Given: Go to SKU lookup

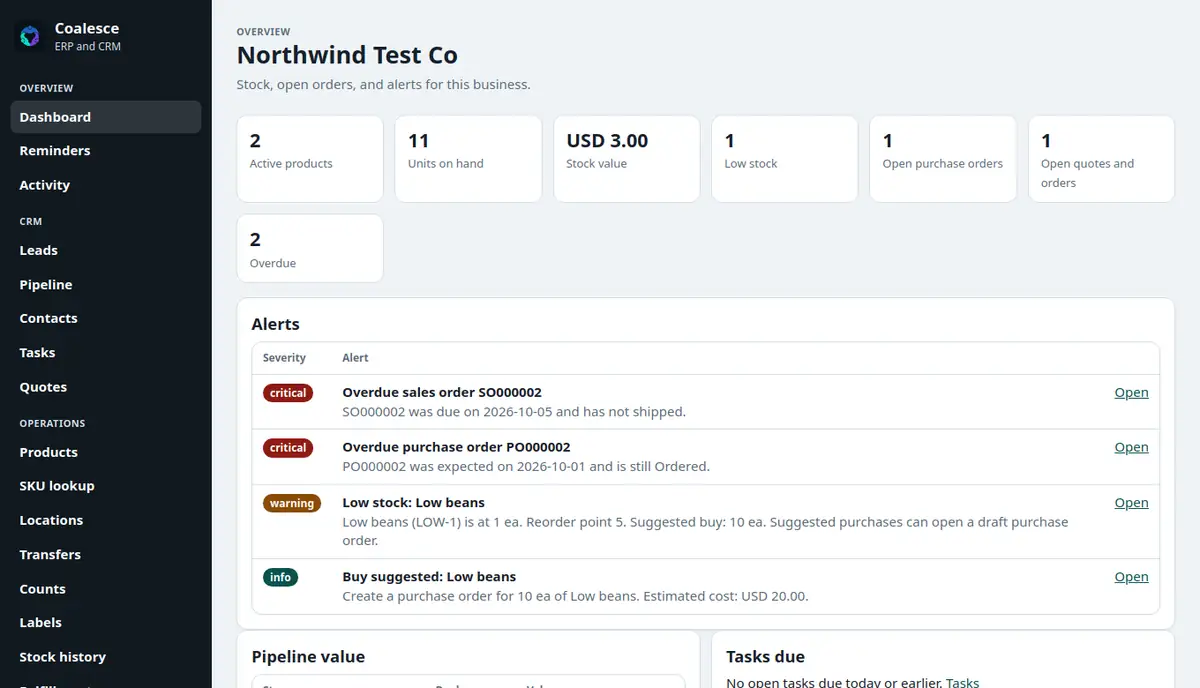Looking at the screenshot, I should click(106, 486).
